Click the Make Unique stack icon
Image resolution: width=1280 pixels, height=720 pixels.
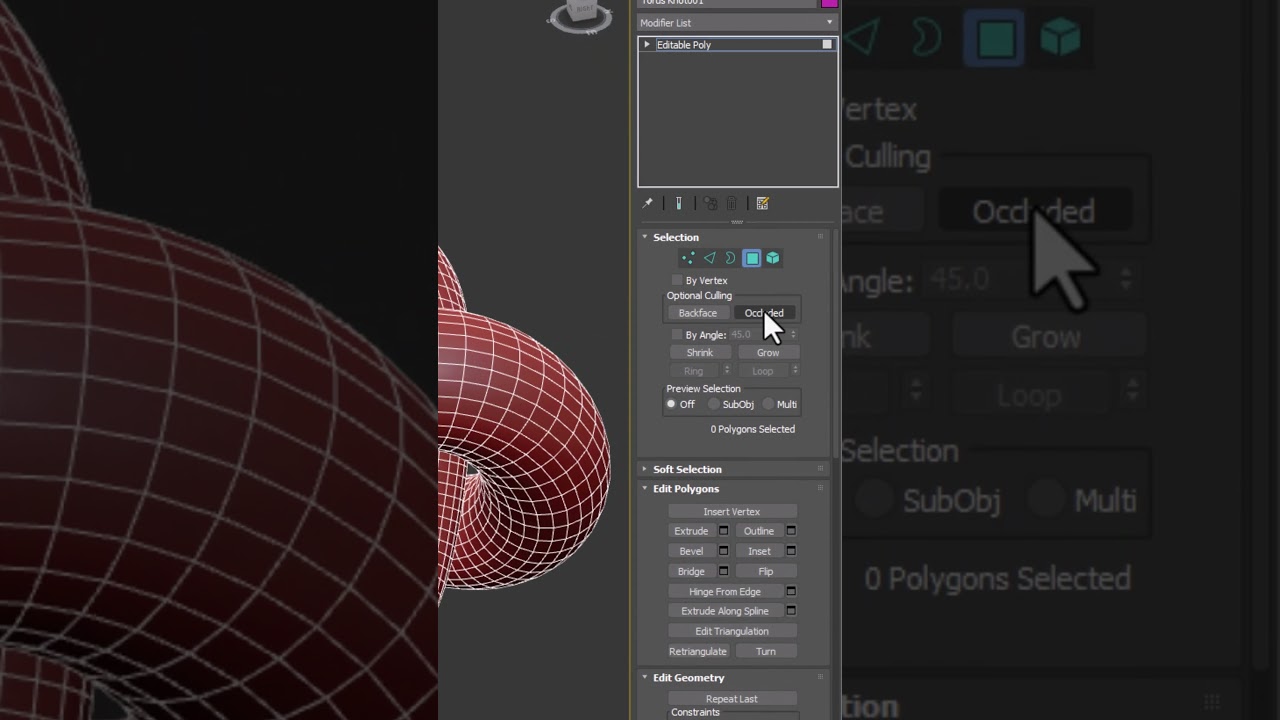(710, 203)
